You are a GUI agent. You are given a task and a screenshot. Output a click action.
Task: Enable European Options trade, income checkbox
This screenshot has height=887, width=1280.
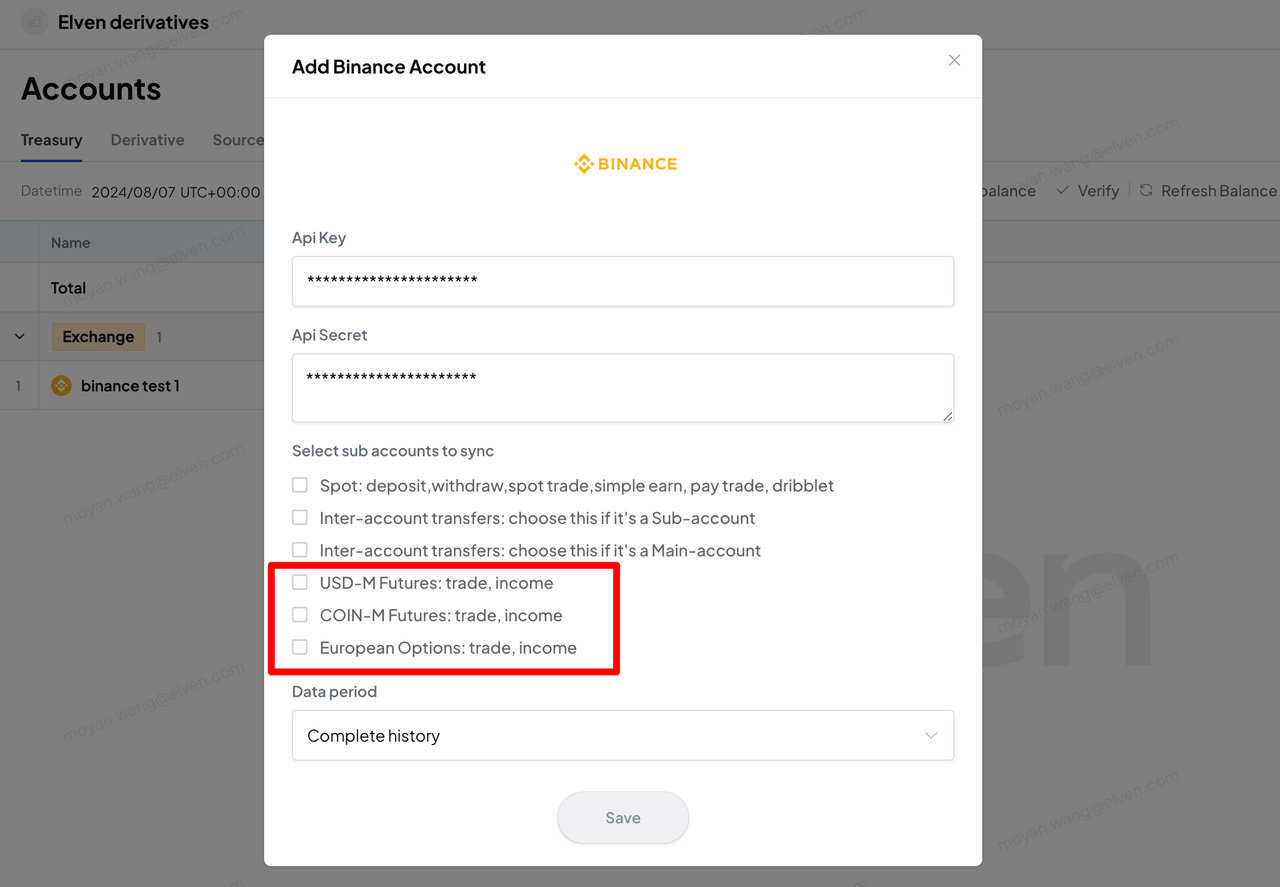(300, 647)
